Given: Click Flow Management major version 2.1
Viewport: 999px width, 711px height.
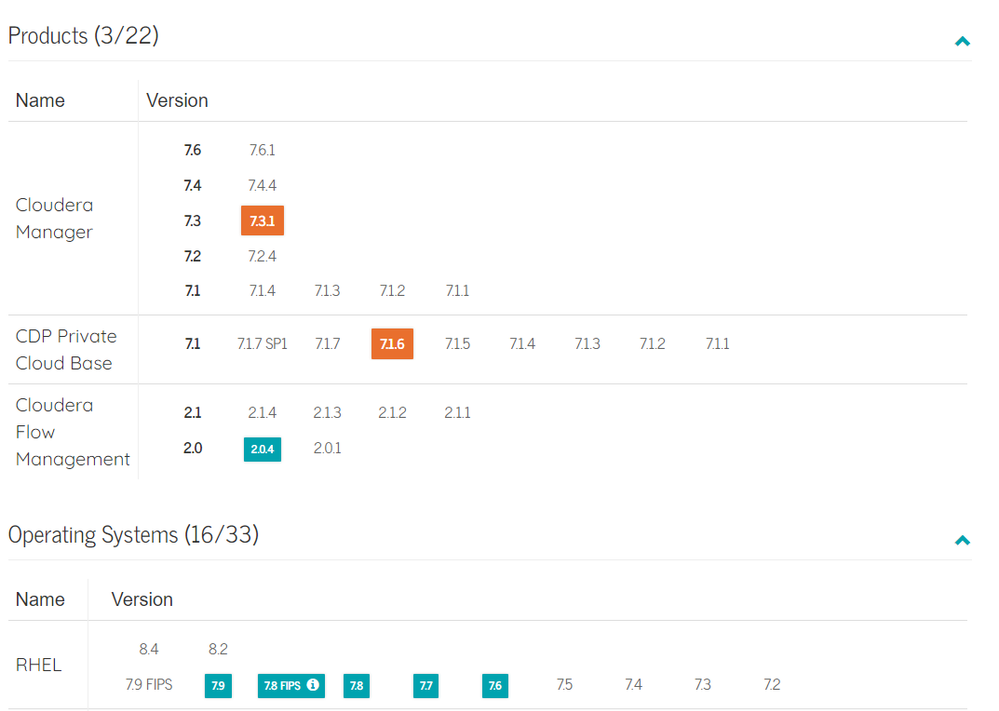Looking at the screenshot, I should (x=192, y=413).
